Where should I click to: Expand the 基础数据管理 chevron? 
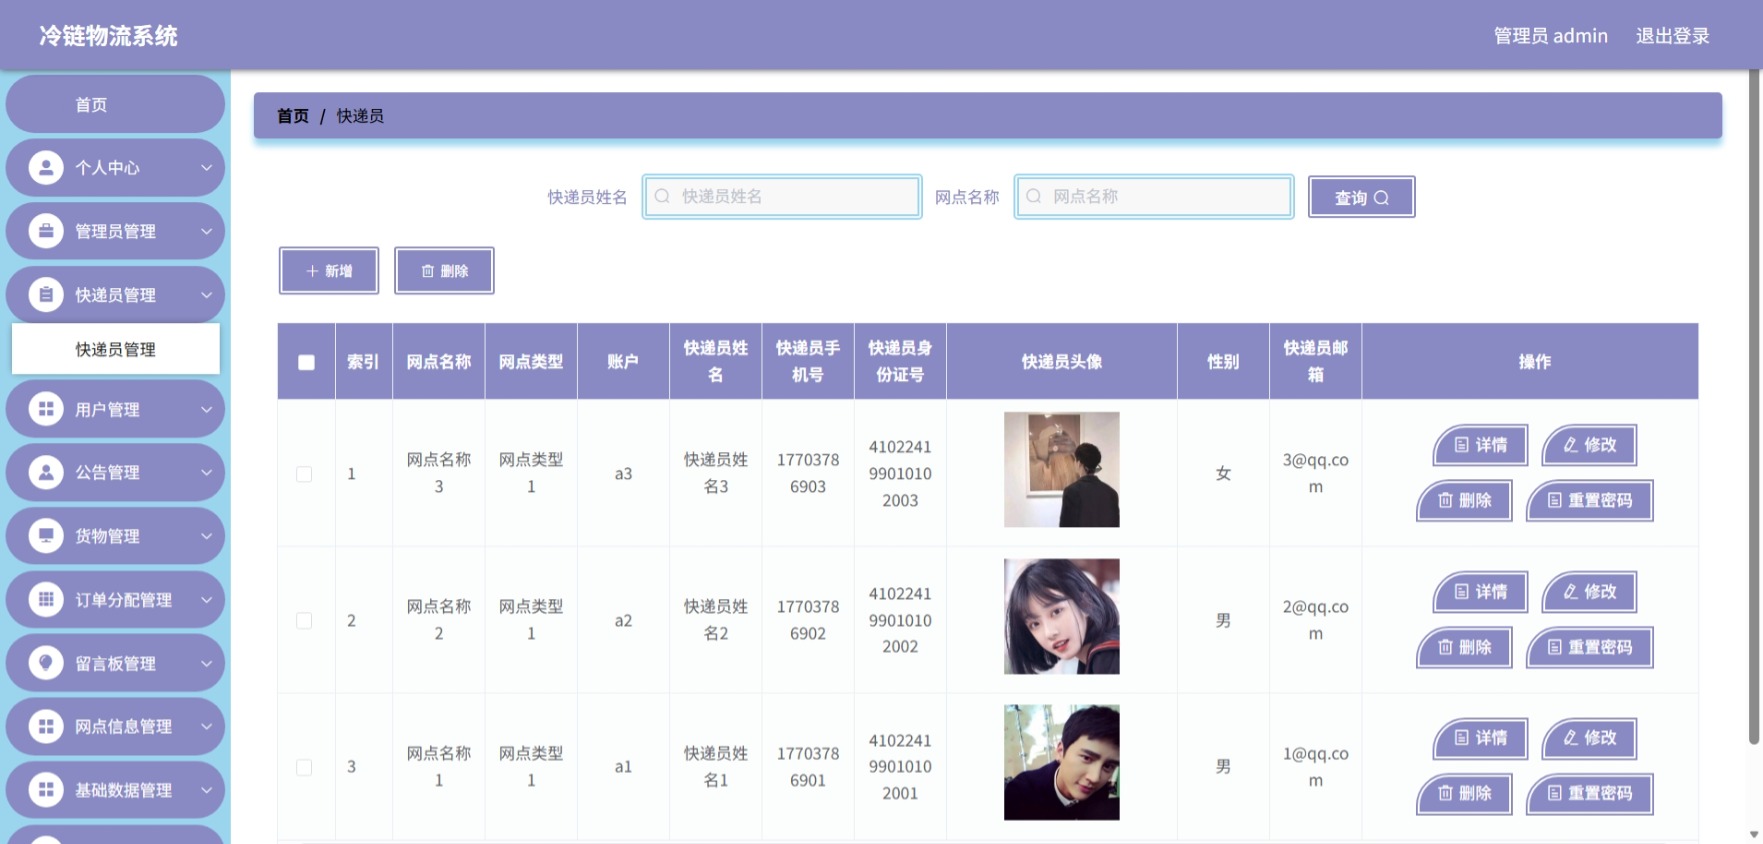coord(206,790)
